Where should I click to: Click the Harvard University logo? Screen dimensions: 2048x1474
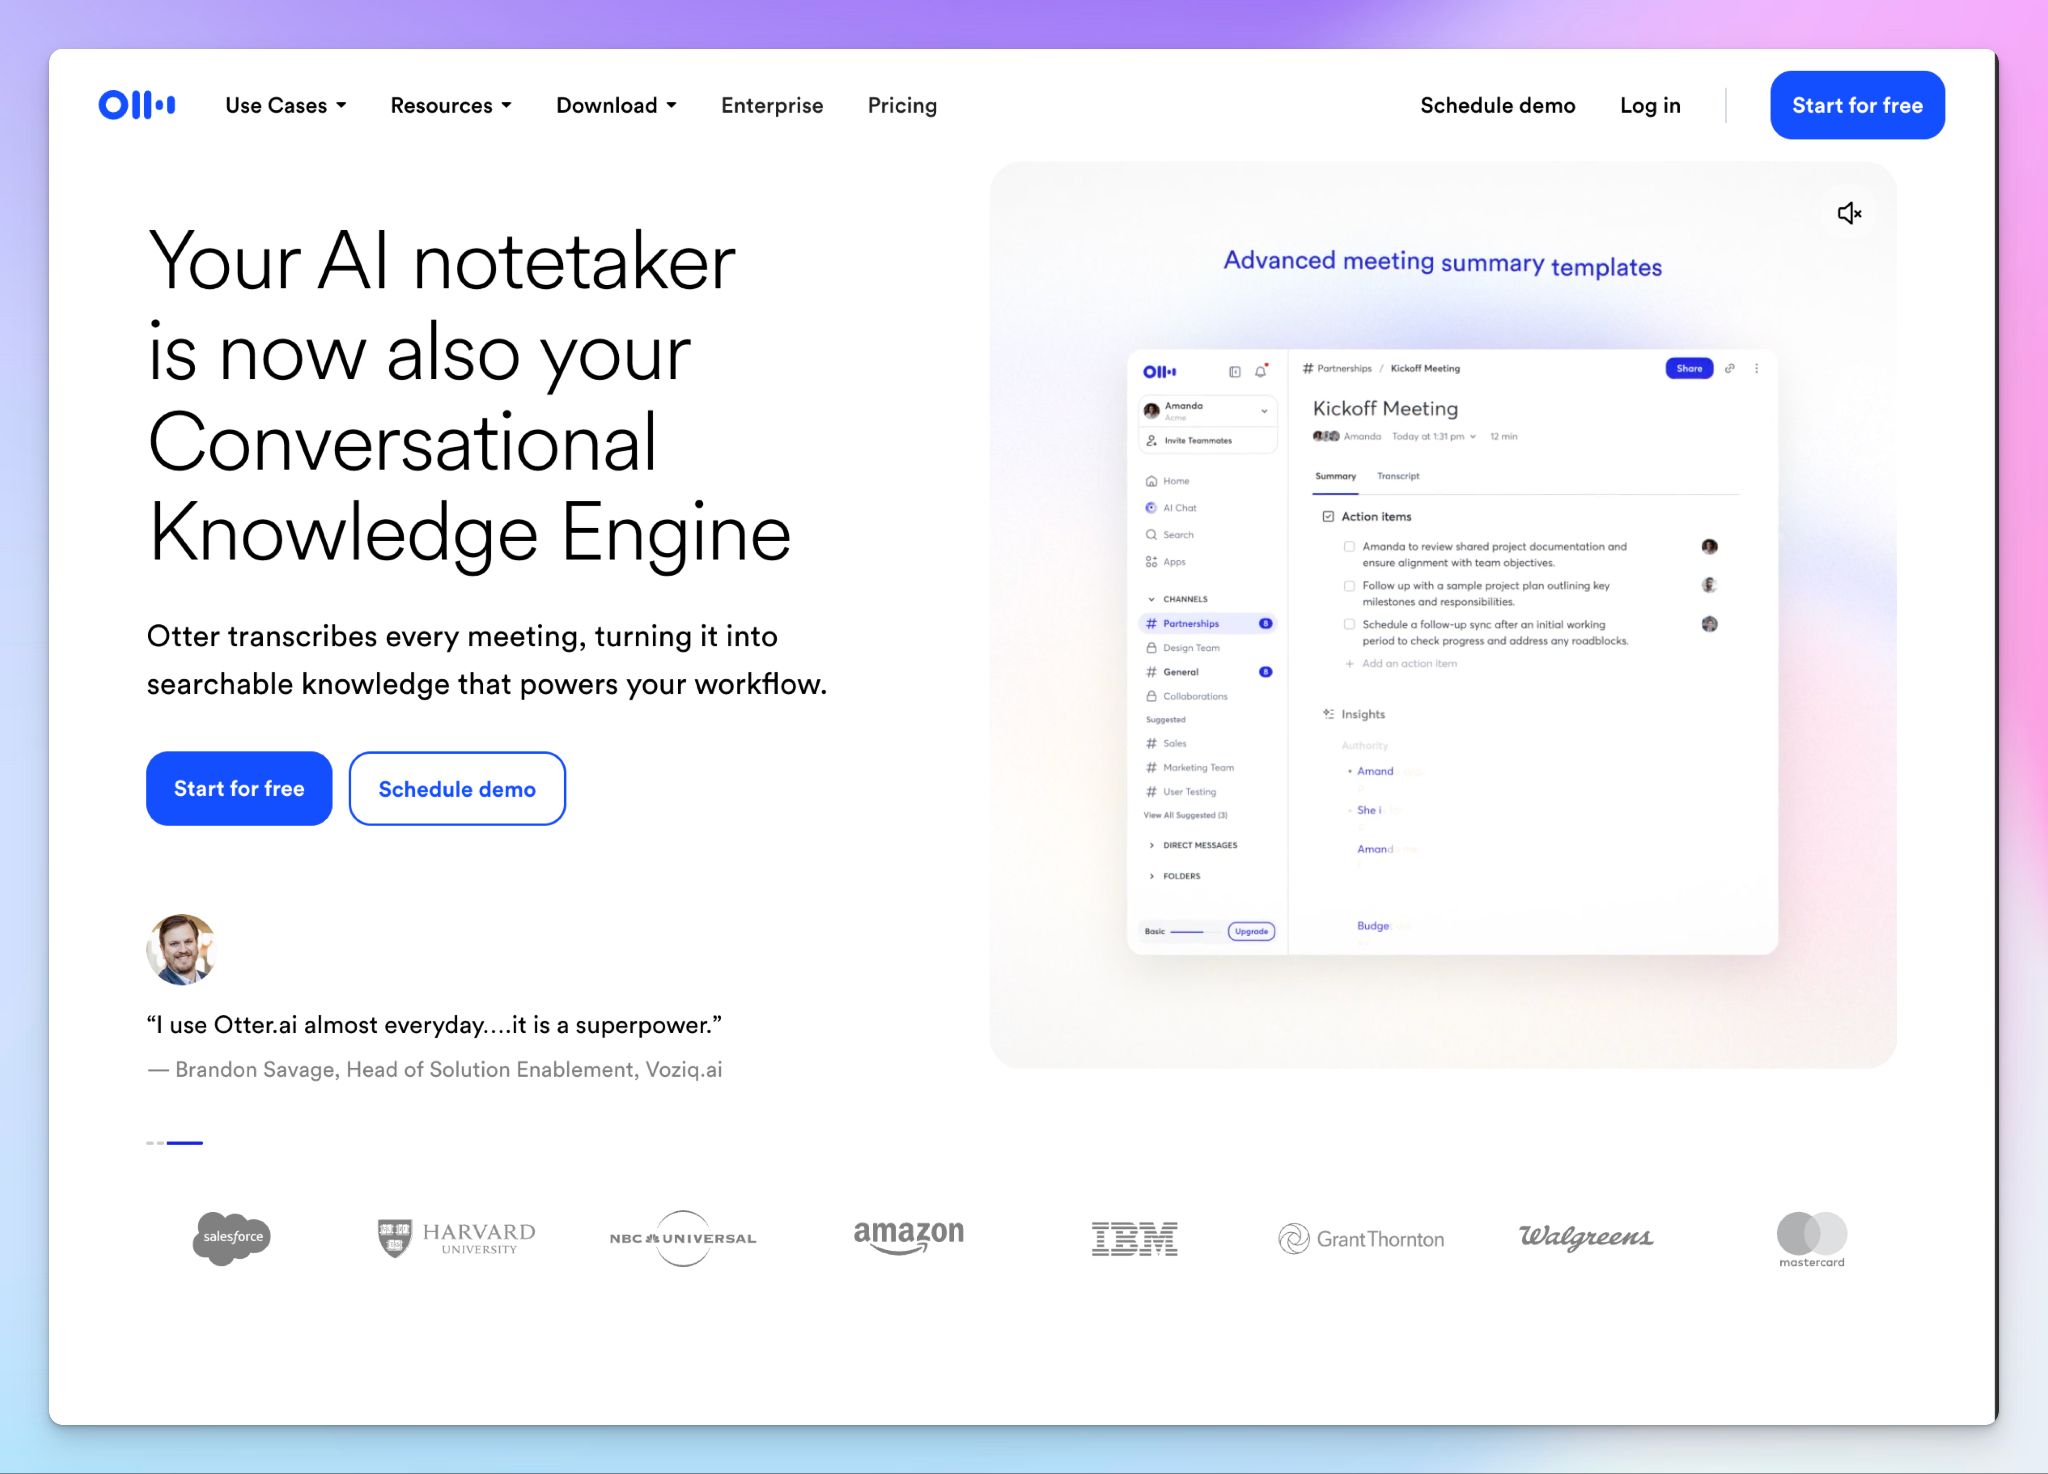456,1238
